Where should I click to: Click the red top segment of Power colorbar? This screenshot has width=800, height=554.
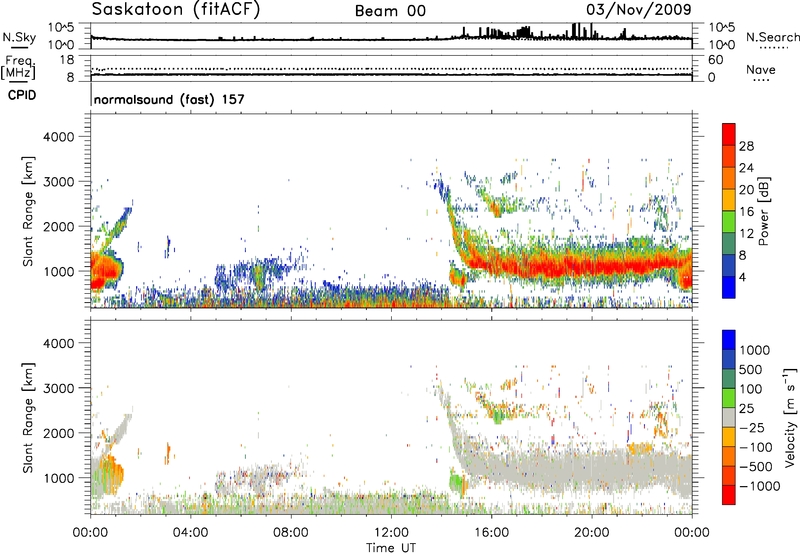(x=729, y=135)
